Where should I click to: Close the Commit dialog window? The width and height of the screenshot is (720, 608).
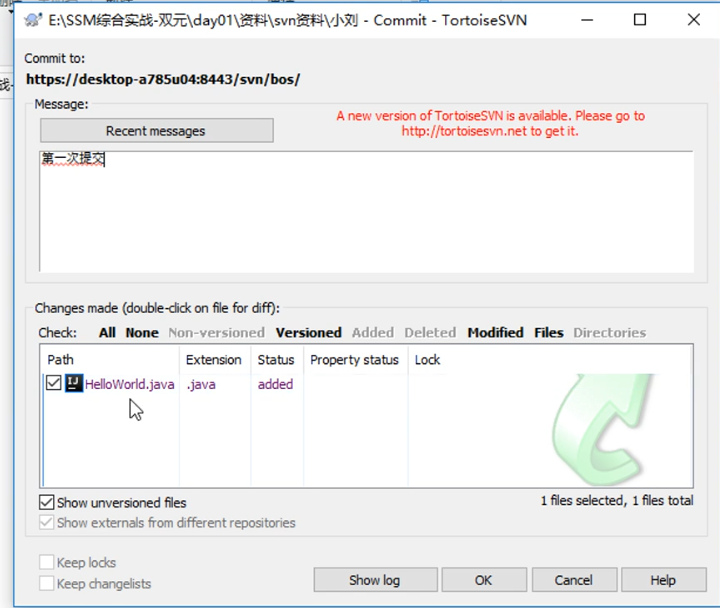point(693,20)
